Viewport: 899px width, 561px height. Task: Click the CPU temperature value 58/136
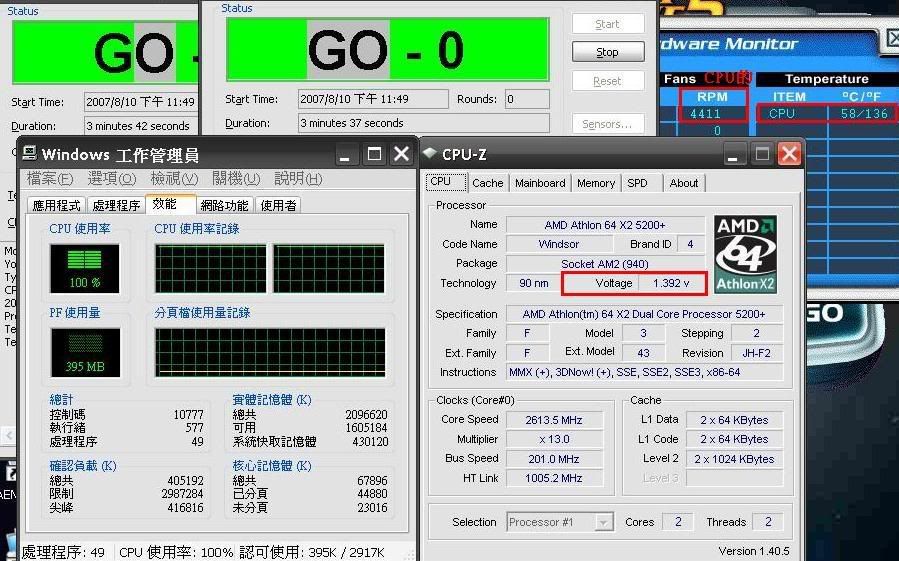(864, 114)
